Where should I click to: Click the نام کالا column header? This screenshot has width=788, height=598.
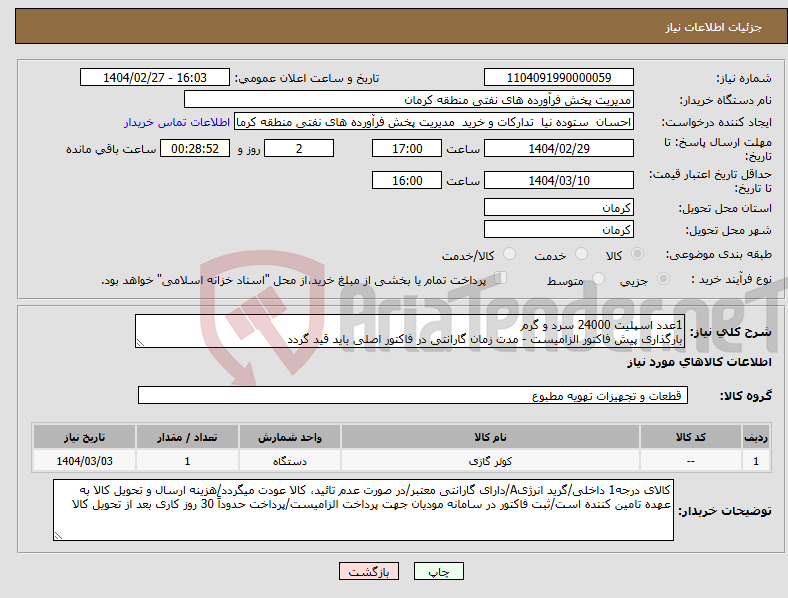coord(490,437)
